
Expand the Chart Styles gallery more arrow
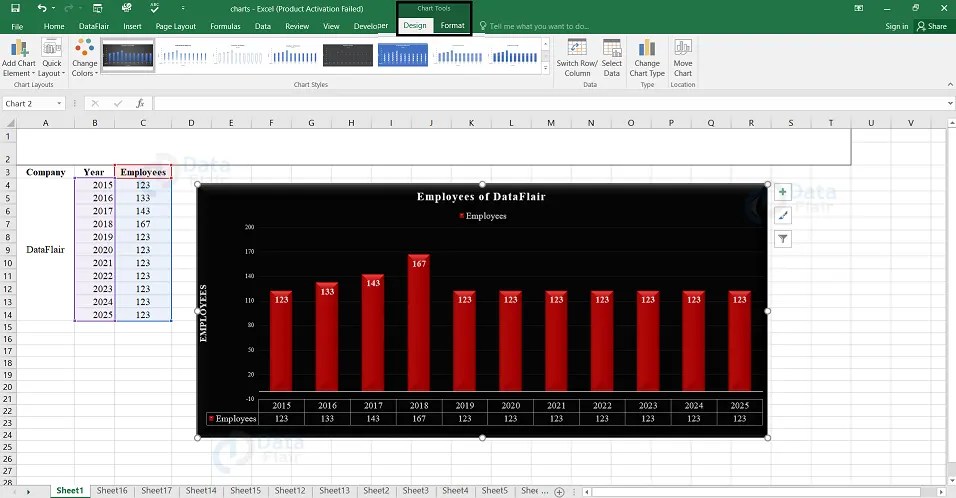coord(546,68)
